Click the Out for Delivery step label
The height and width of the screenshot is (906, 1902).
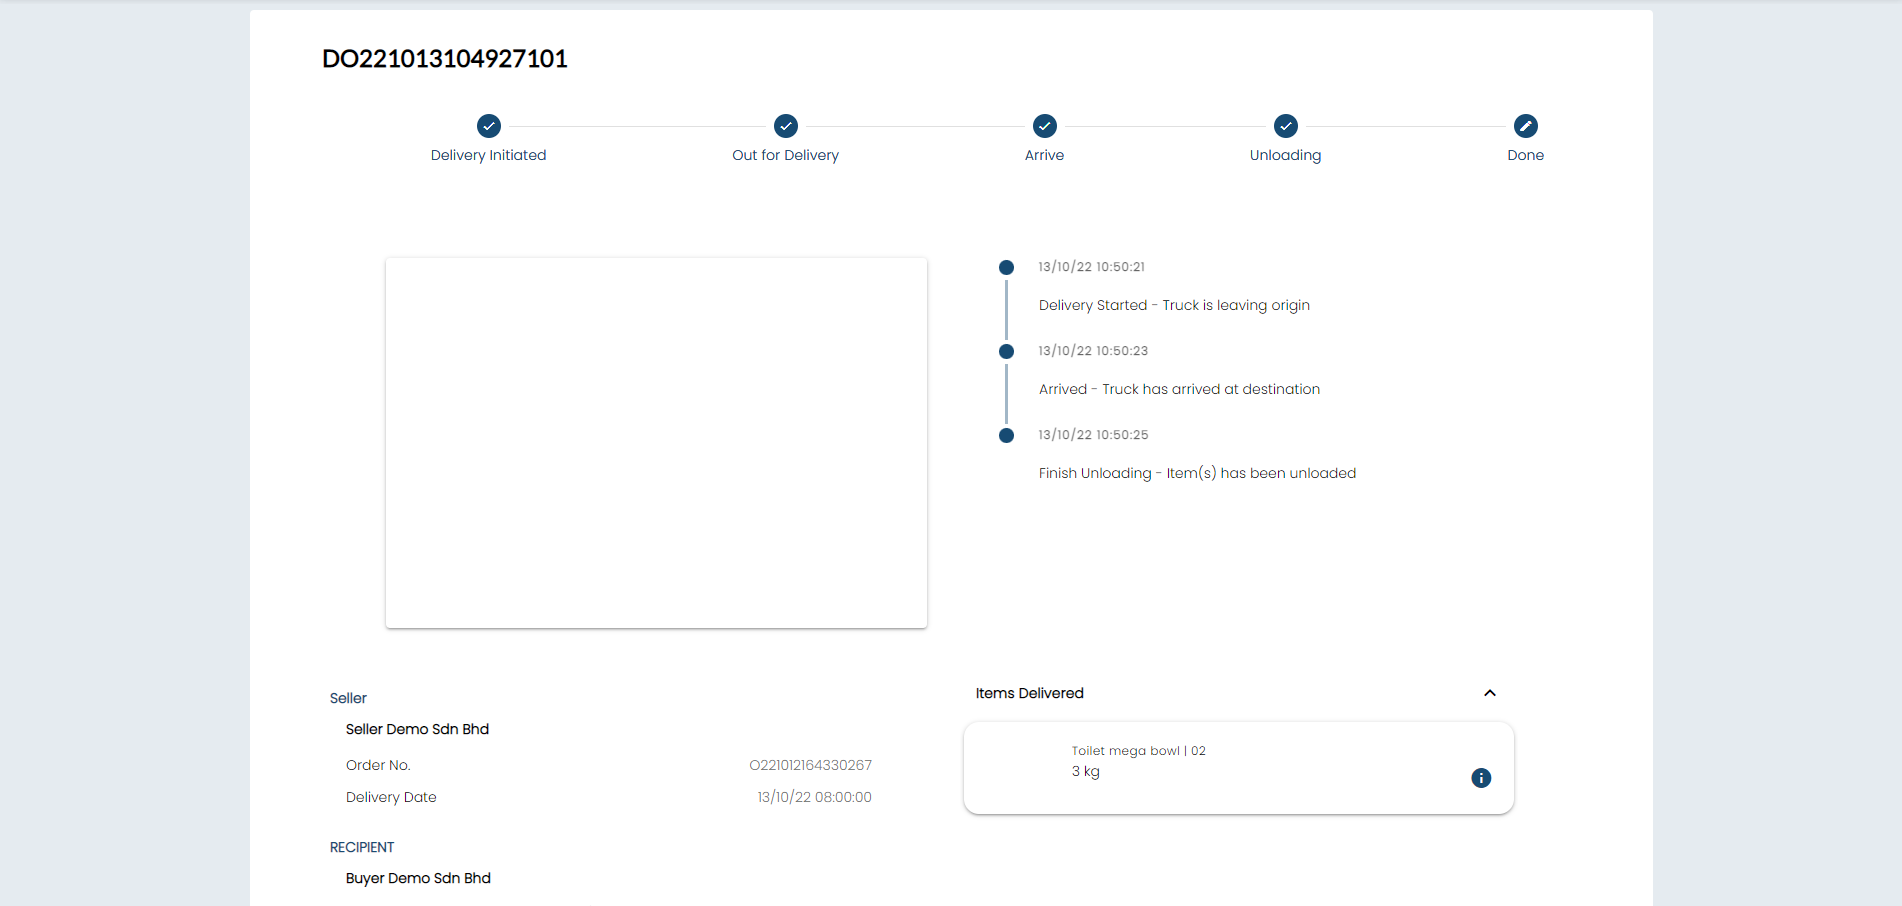(785, 155)
